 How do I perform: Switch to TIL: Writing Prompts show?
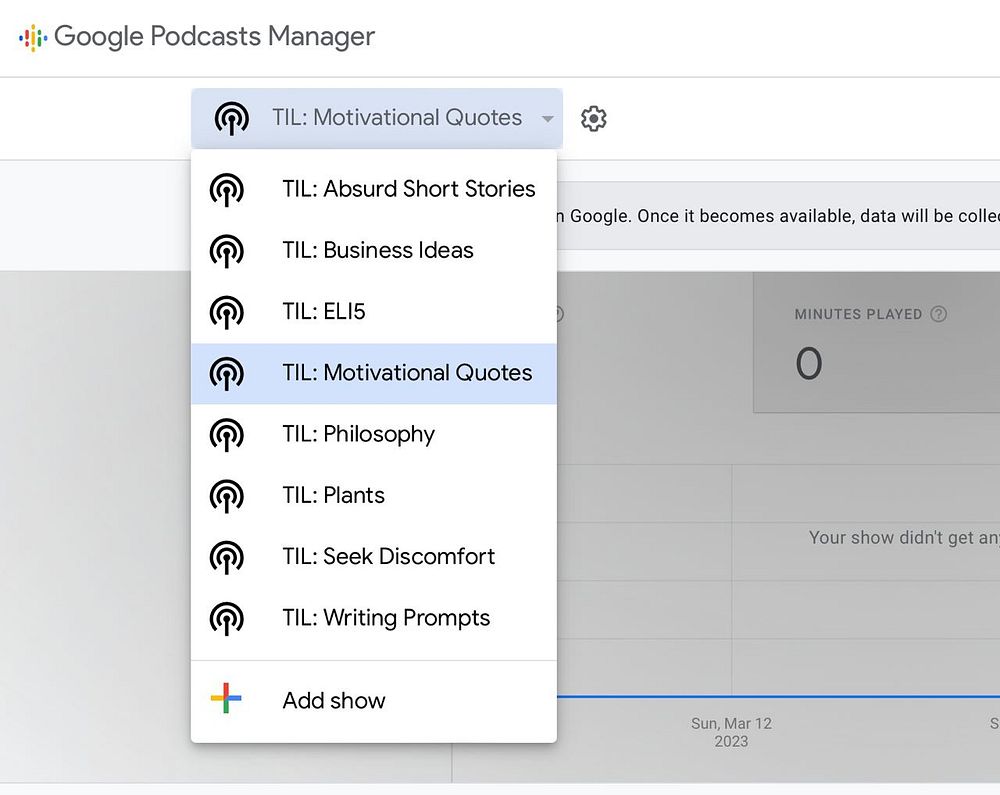coord(386,618)
